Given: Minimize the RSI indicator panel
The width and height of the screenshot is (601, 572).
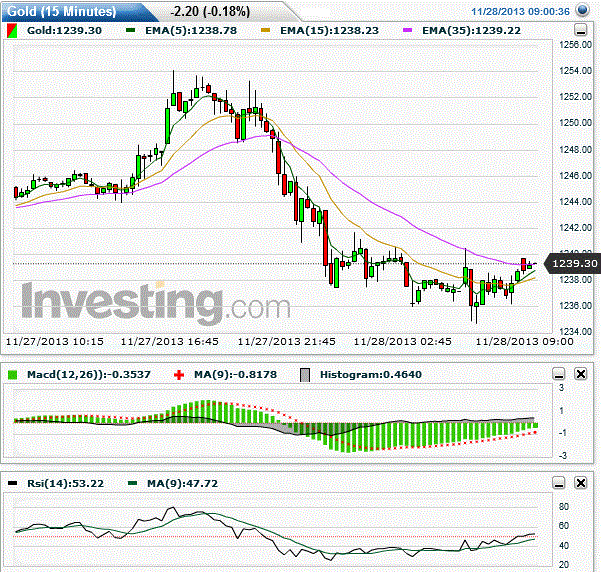Looking at the screenshot, I should (559, 483).
